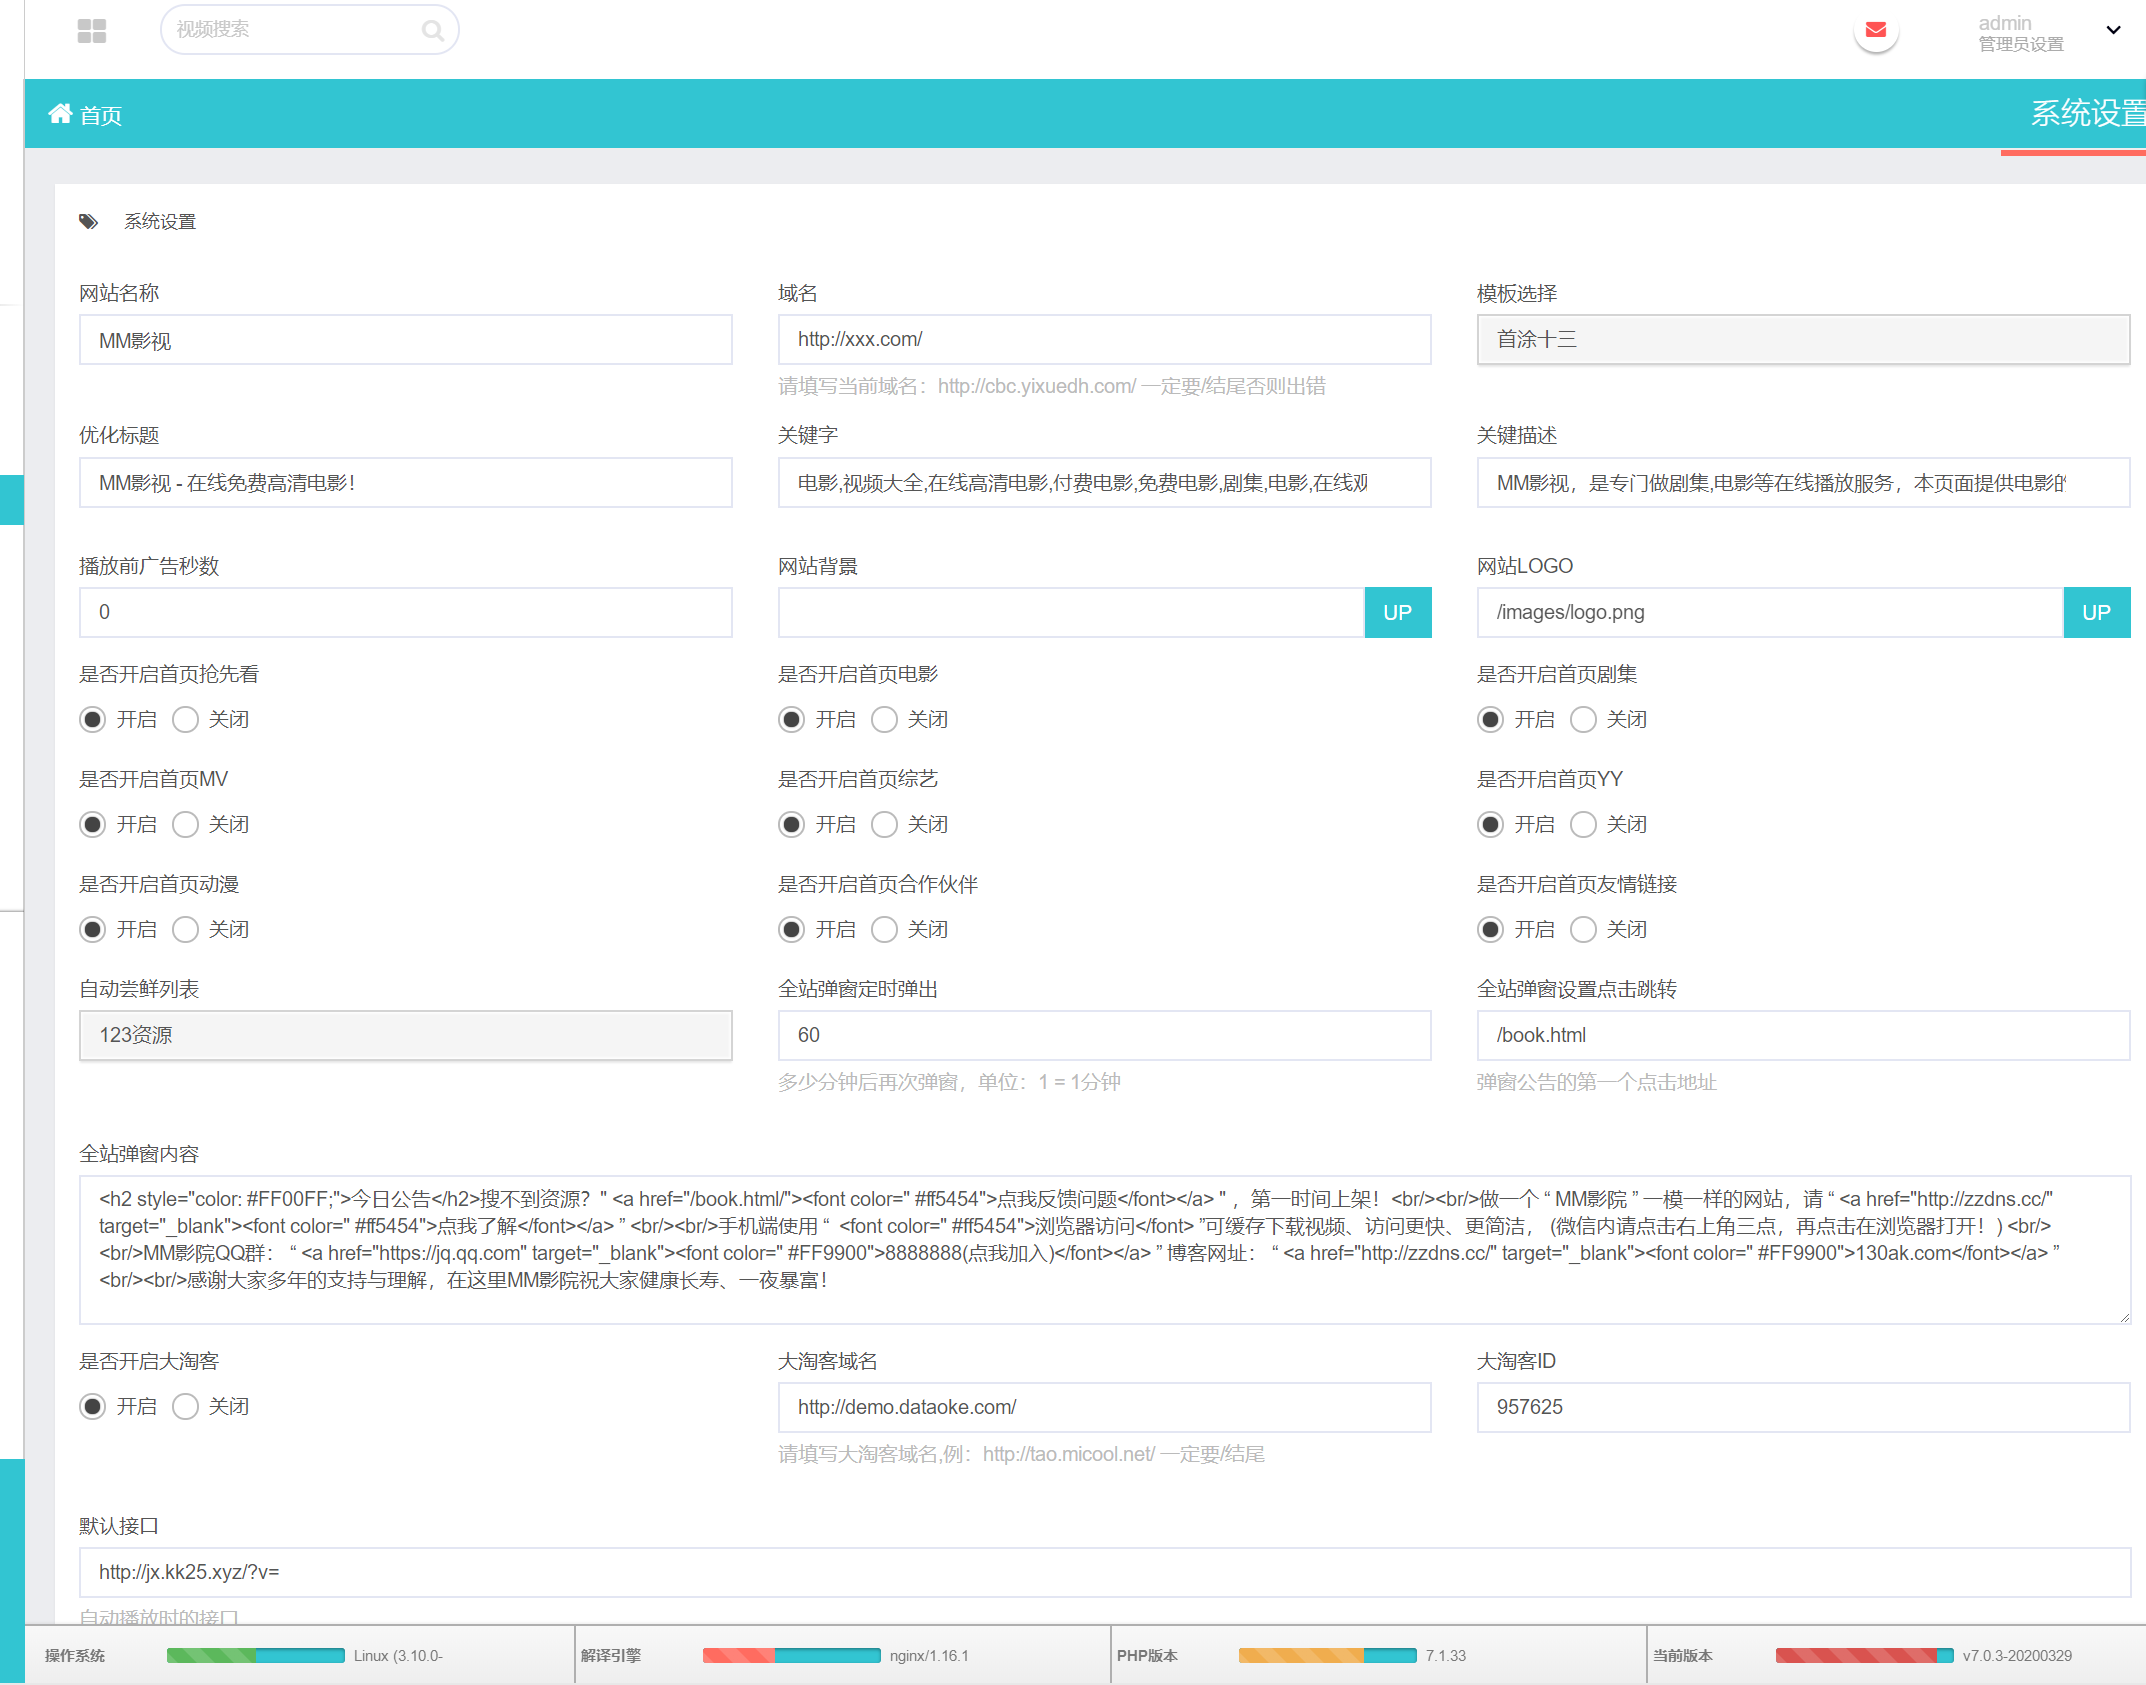2146x1685 pixels.
Task: Open the 首页 menu item
Action: (100, 114)
